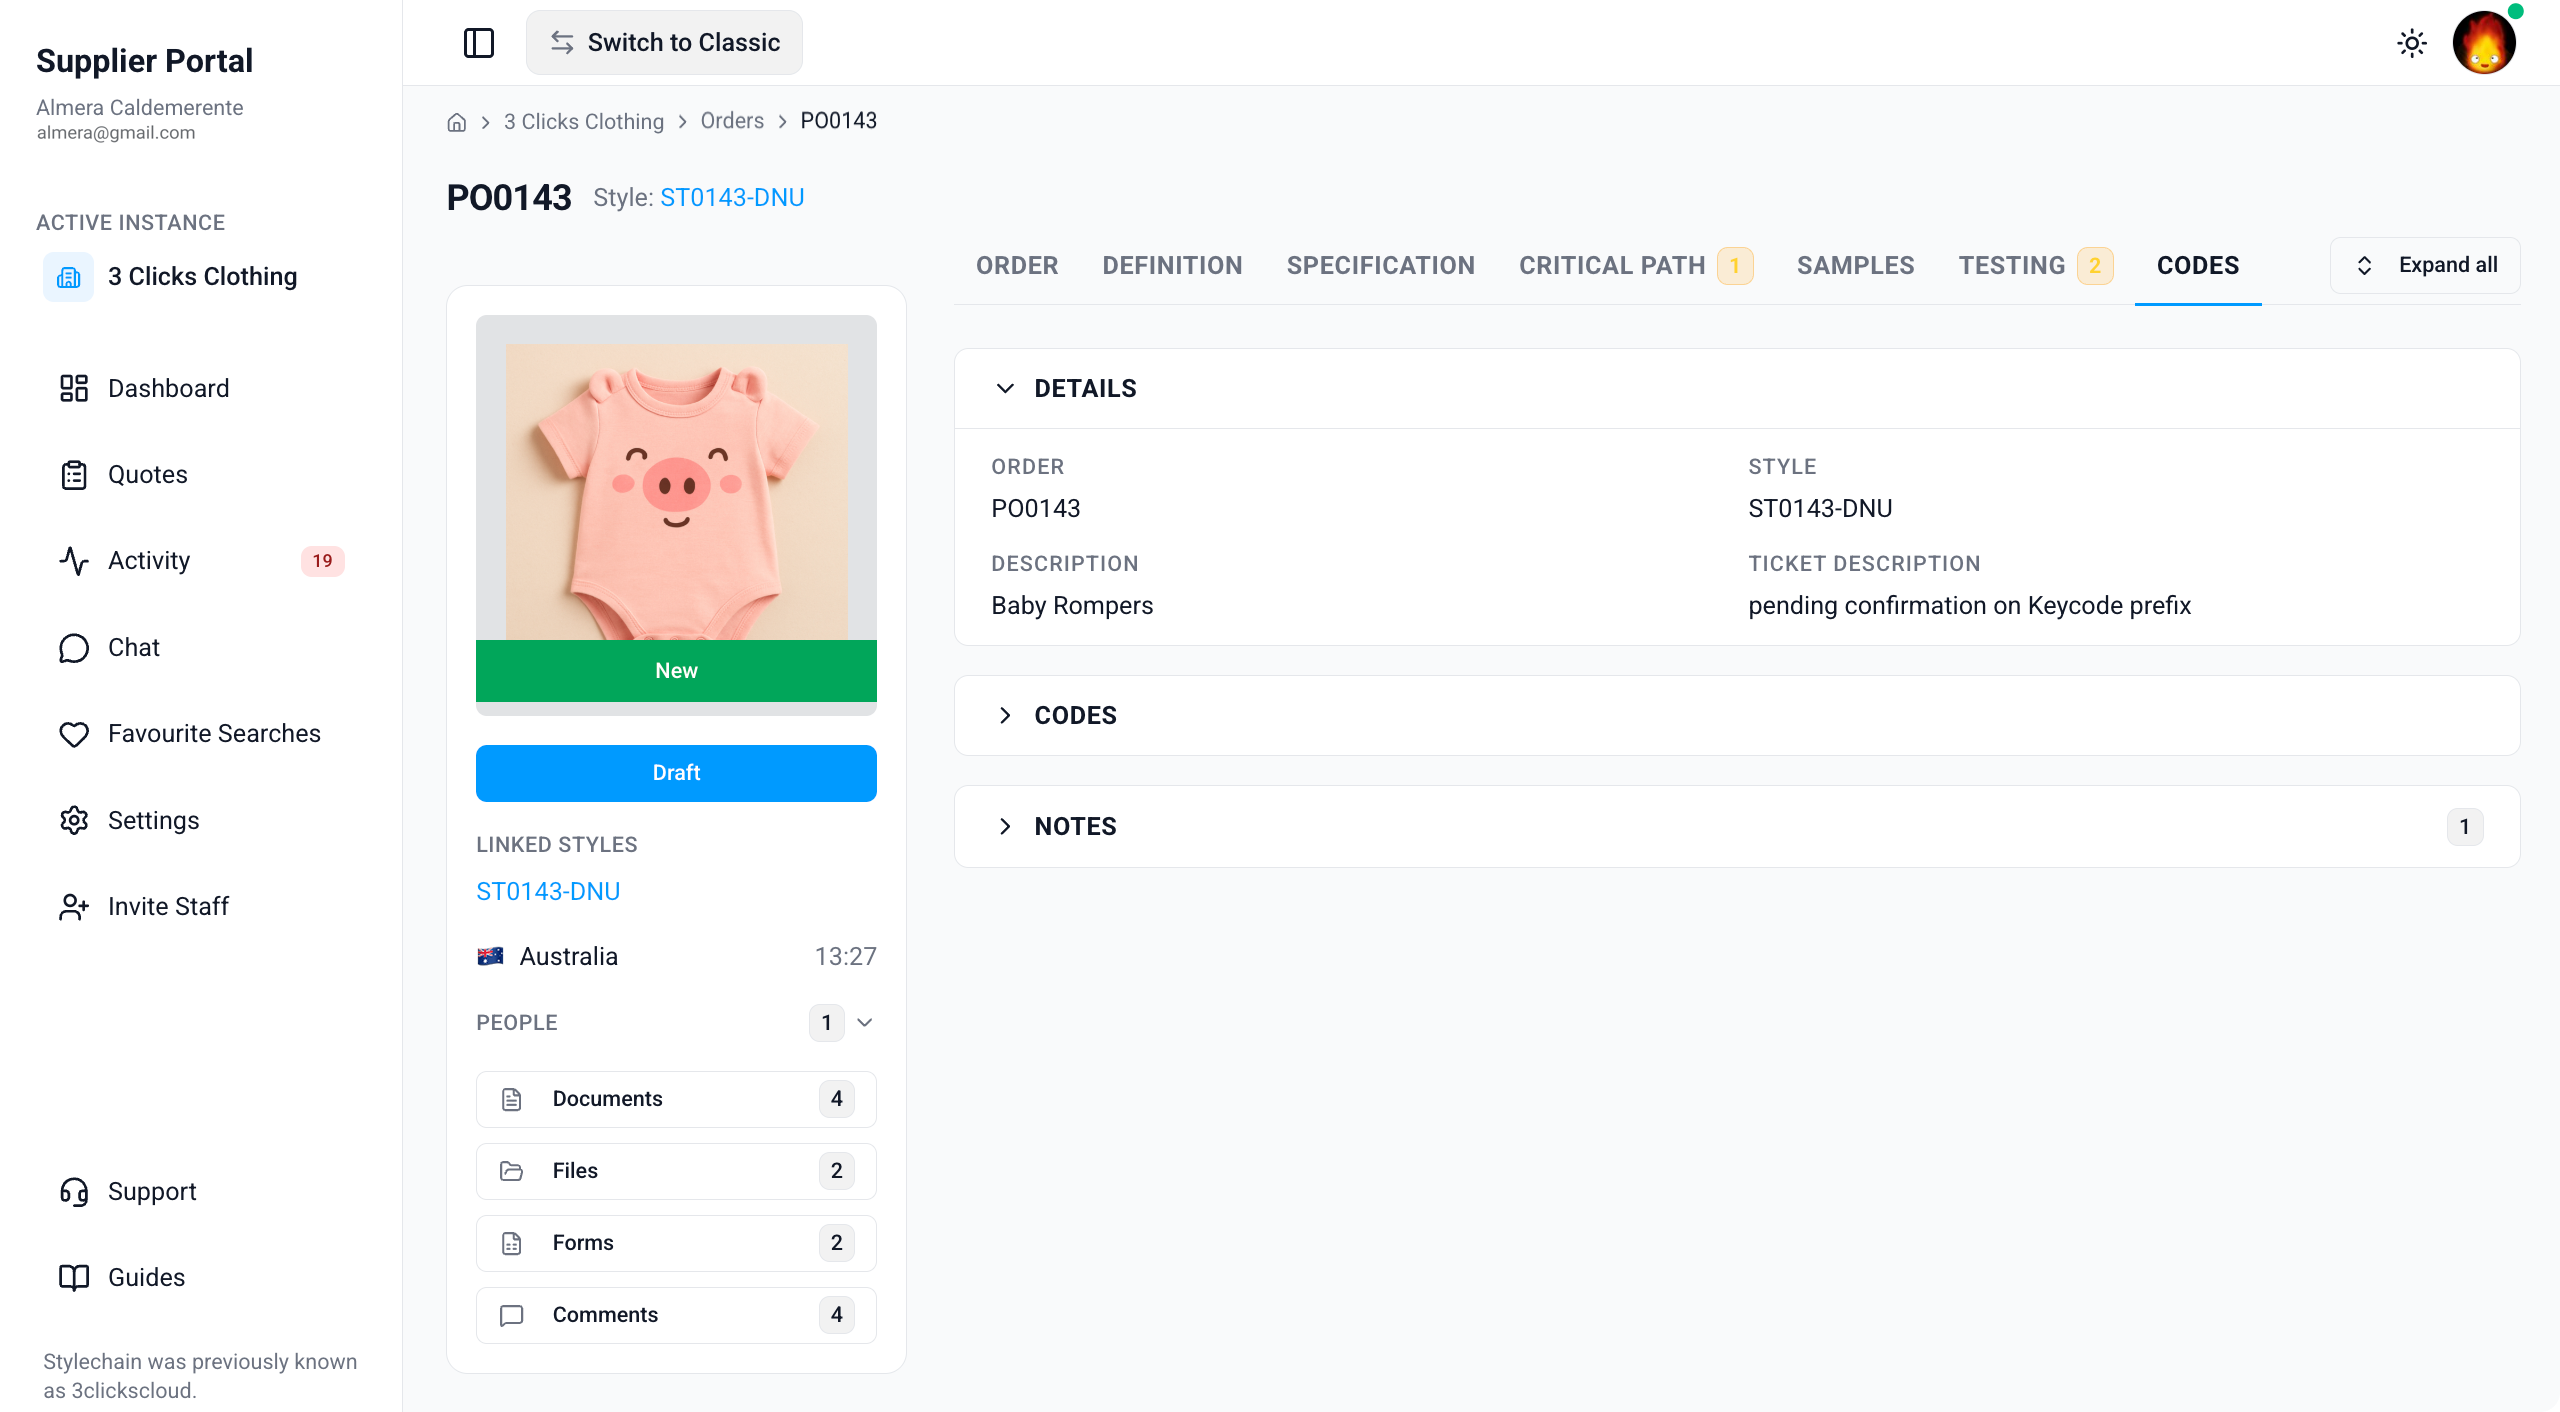Screen dimensions: 2560x1412
Task: Click the ST0143-DNU style value in Details
Action: point(1820,508)
